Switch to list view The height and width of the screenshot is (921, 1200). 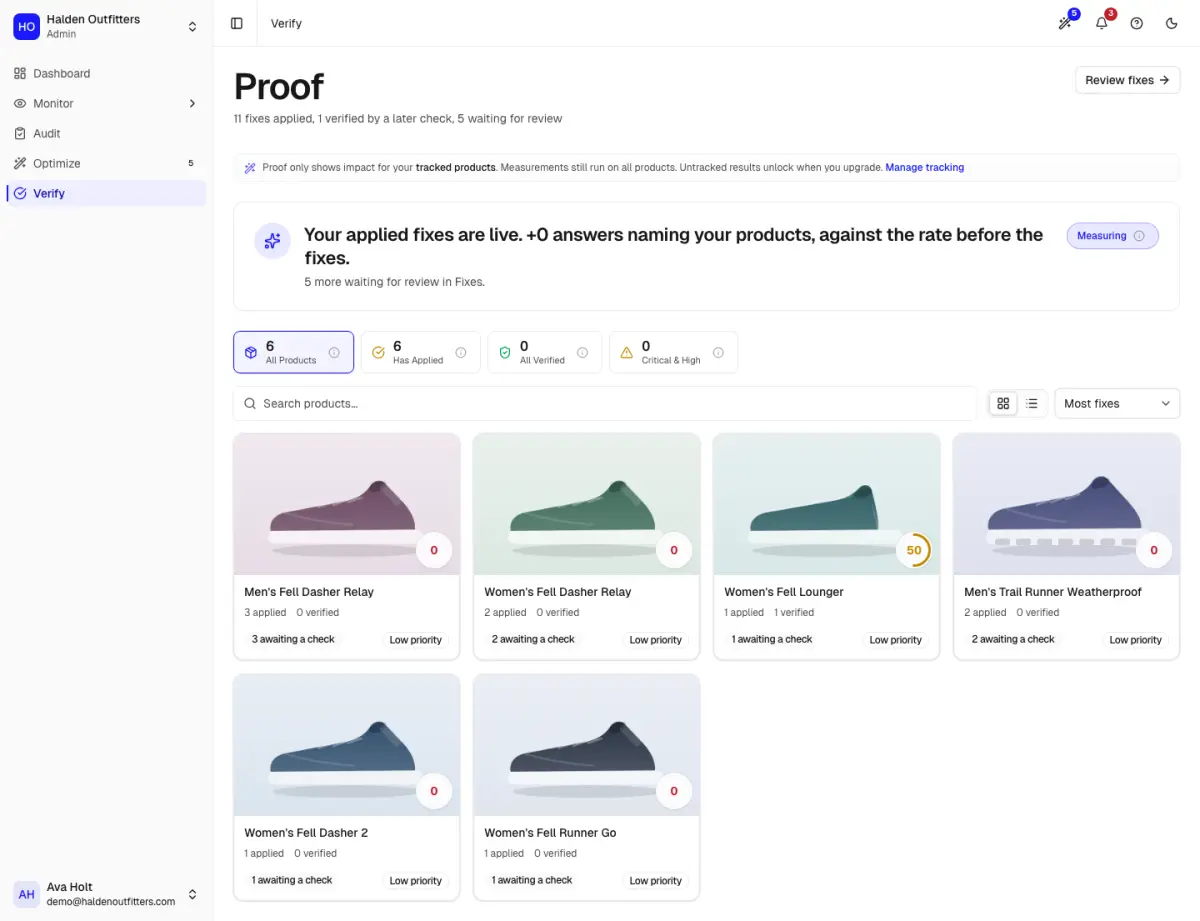pyautogui.click(x=1032, y=403)
